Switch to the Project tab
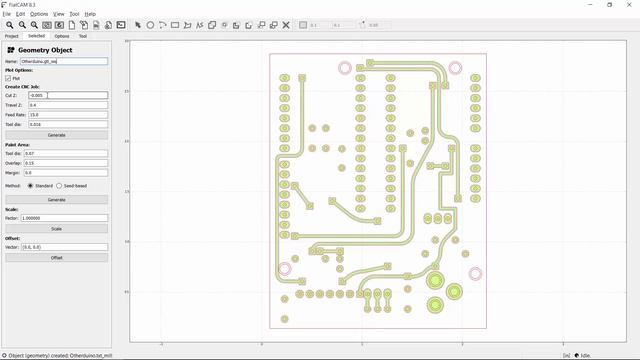The height and width of the screenshot is (360, 640). [x=11, y=36]
